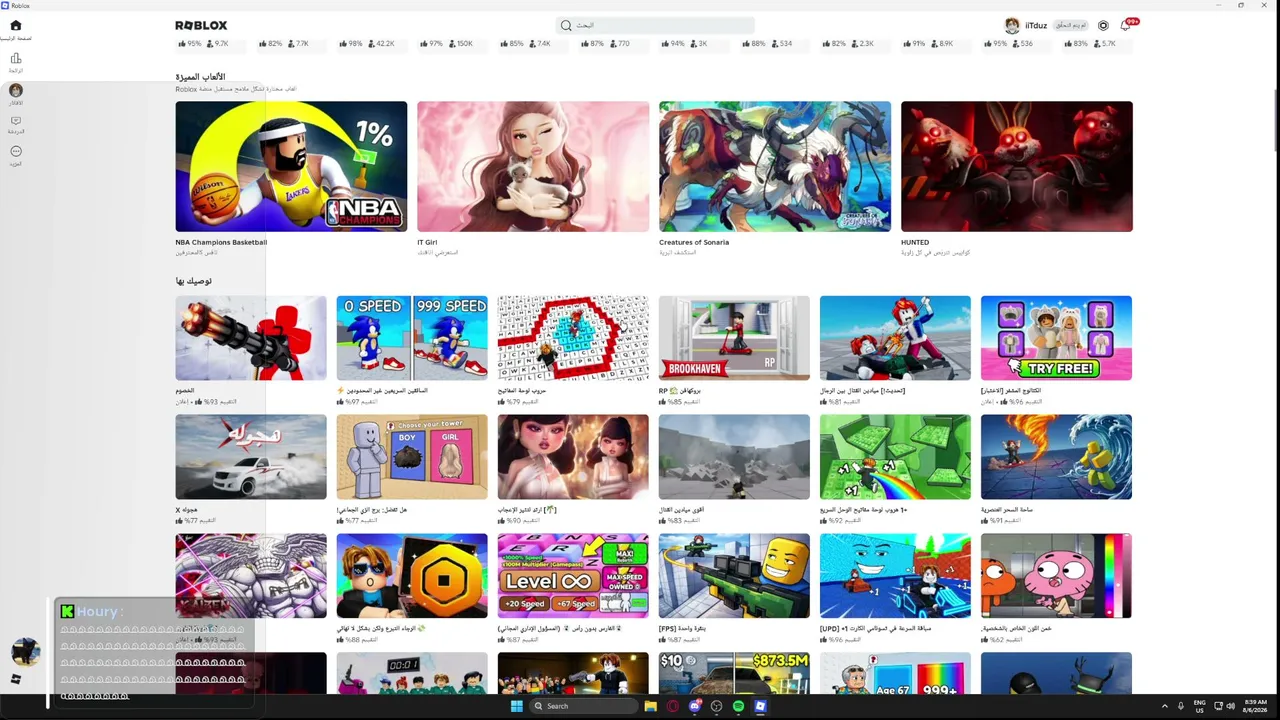Image resolution: width=1280 pixels, height=720 pixels.
Task: Click the NBA Champions Basketball title
Action: tap(221, 242)
